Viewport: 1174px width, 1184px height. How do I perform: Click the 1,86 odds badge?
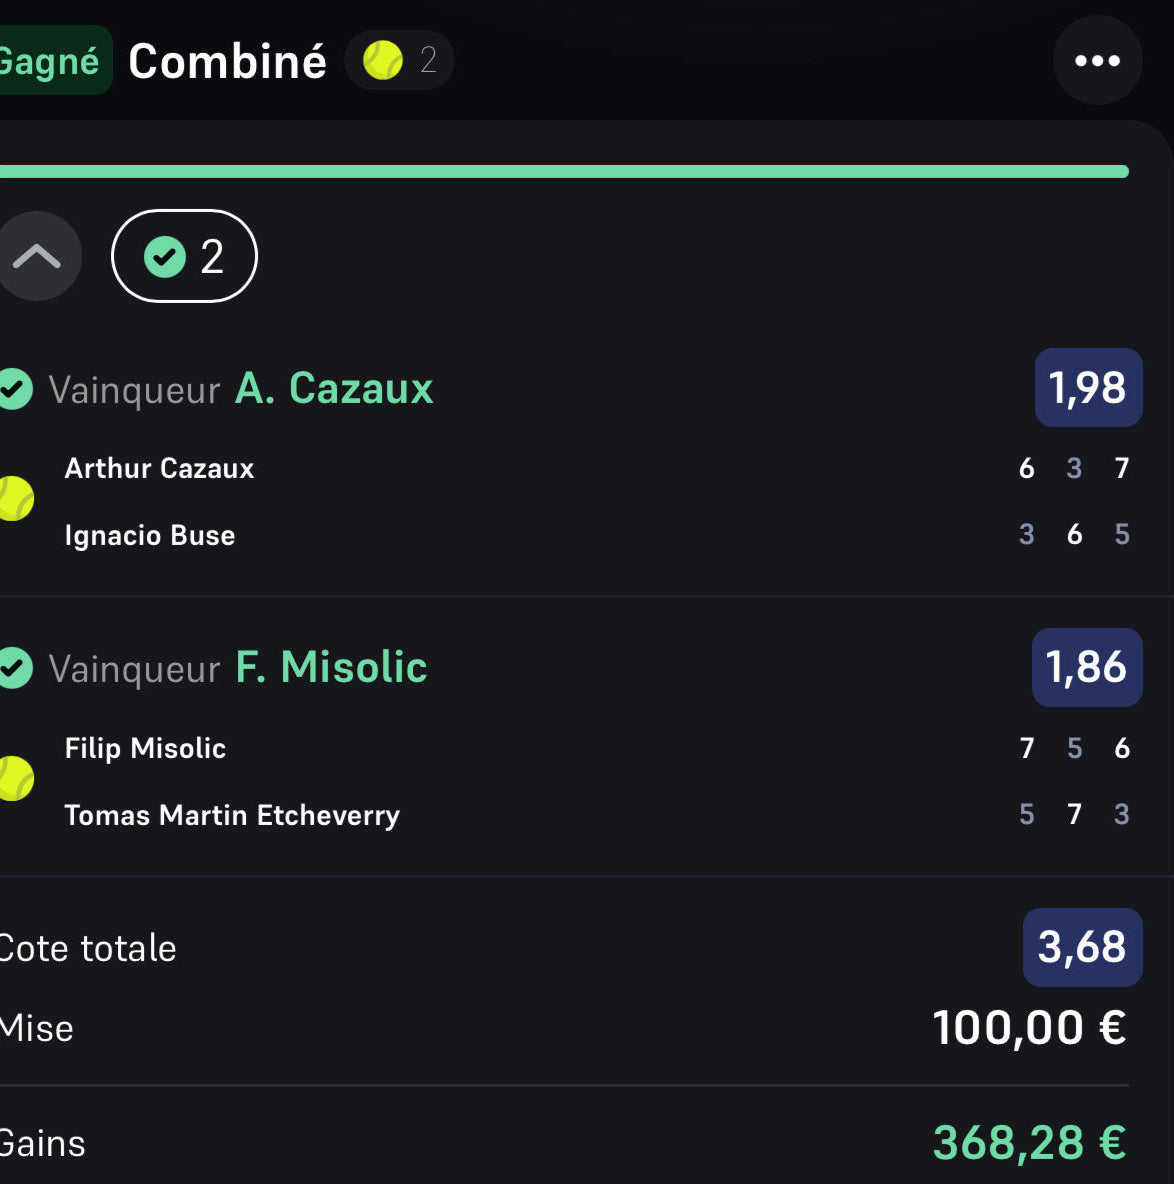point(1087,667)
